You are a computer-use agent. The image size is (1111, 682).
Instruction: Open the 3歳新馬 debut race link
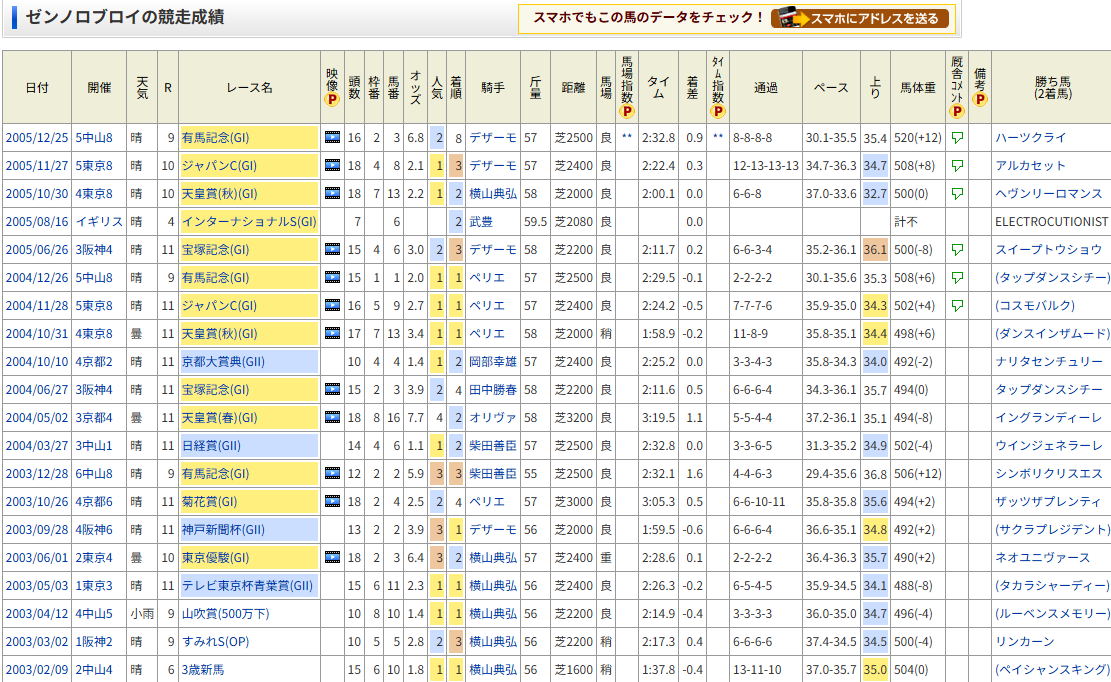(x=205, y=670)
